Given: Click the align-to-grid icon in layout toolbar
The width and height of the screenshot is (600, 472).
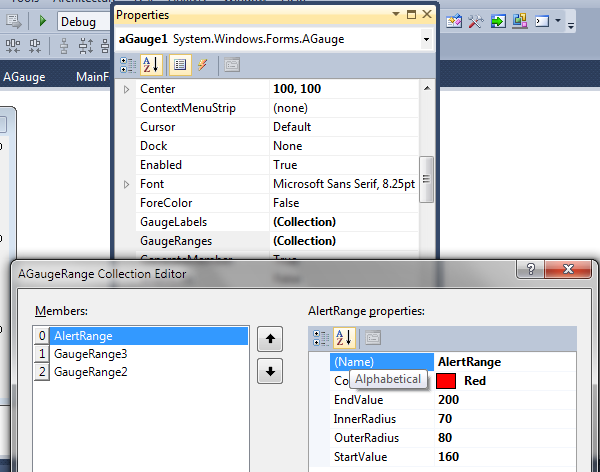Looking at the screenshot, I should click(x=13, y=46).
